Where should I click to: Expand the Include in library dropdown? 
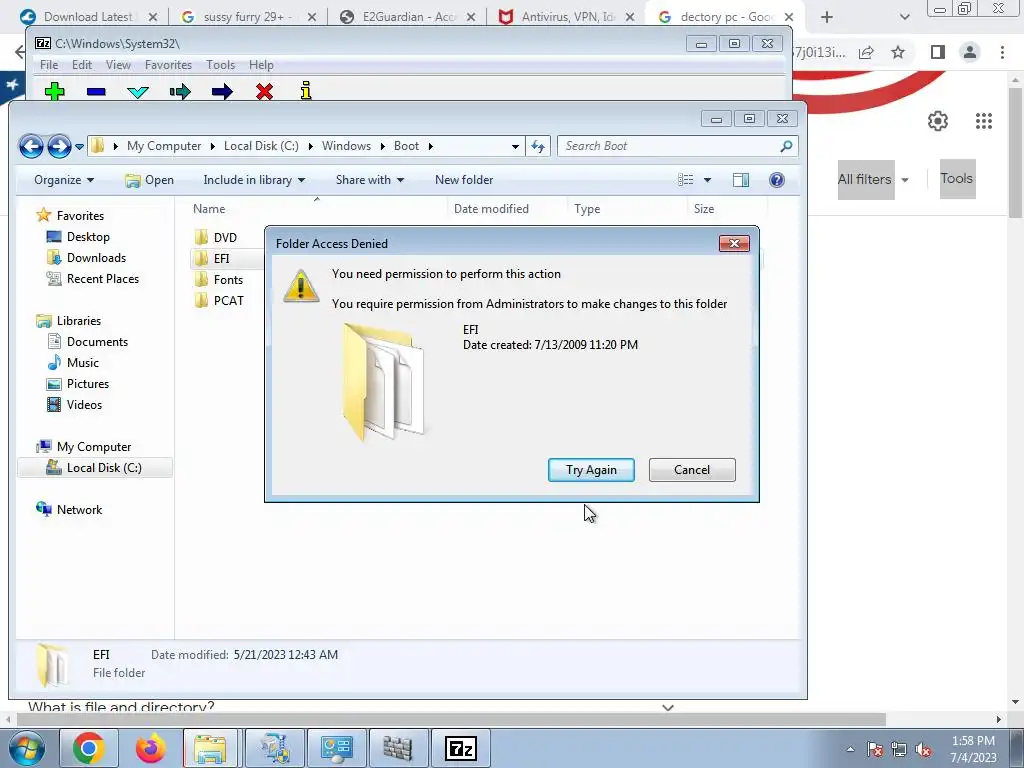point(254,180)
